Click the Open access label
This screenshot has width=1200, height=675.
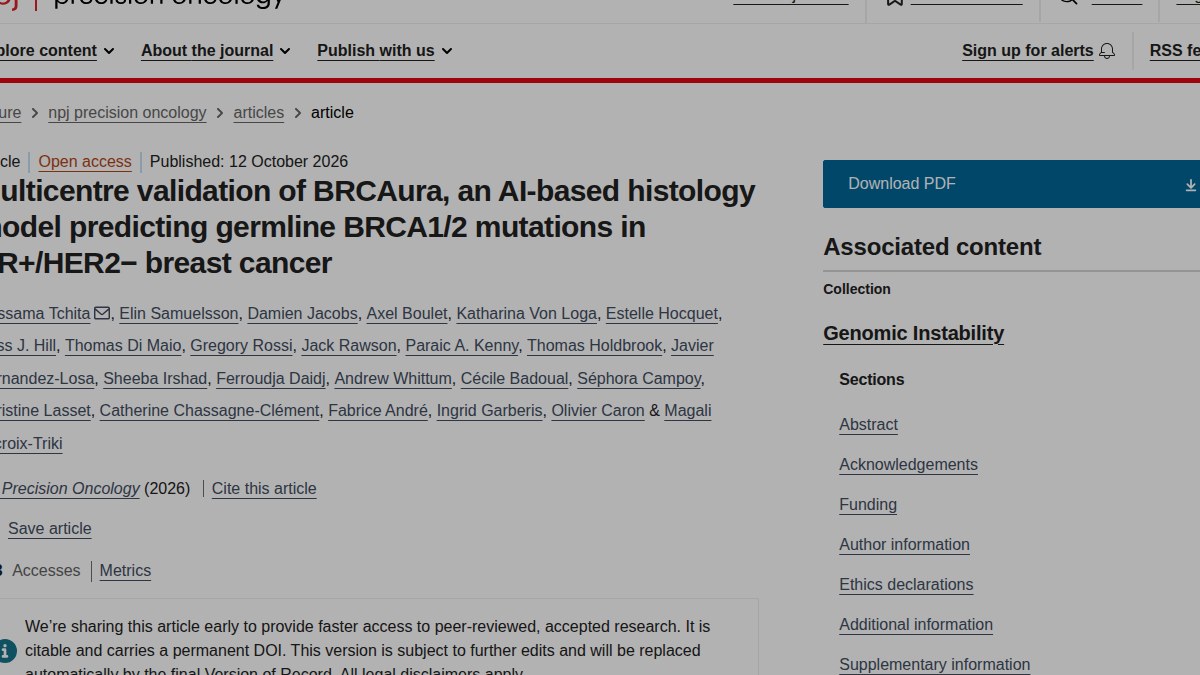pyautogui.click(x=85, y=161)
